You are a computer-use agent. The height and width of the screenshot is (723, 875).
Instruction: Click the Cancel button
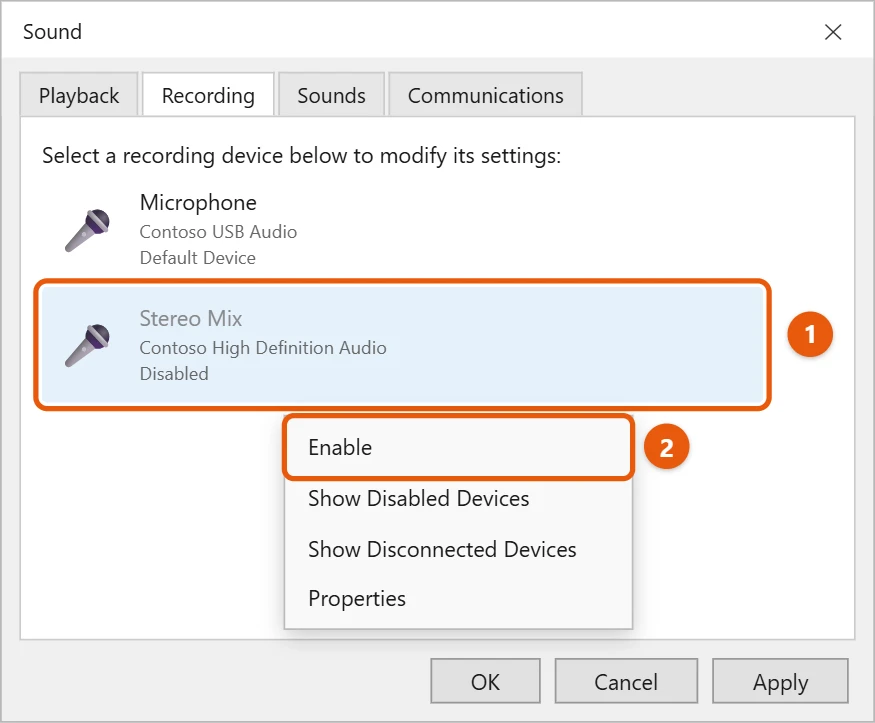626,681
